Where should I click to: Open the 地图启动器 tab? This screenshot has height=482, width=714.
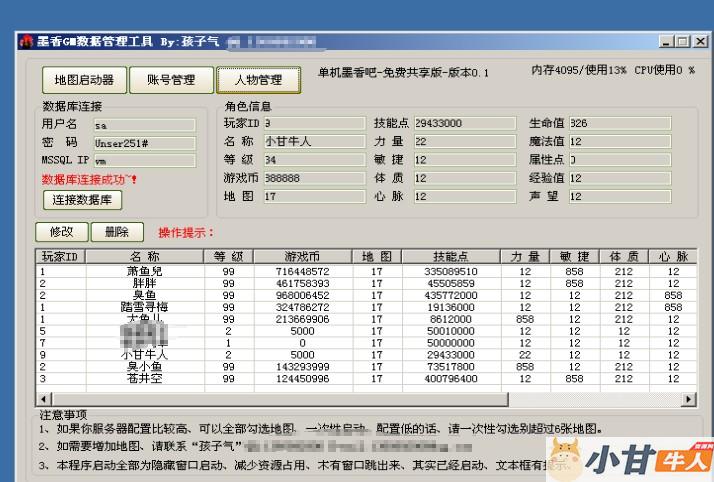coord(84,79)
